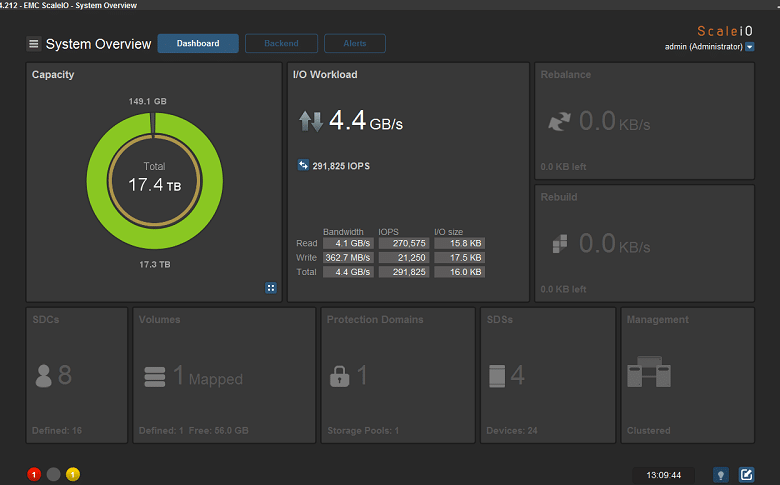Click the Rebalance 0.0 KB left text
The width and height of the screenshot is (780, 485).
coord(563,167)
